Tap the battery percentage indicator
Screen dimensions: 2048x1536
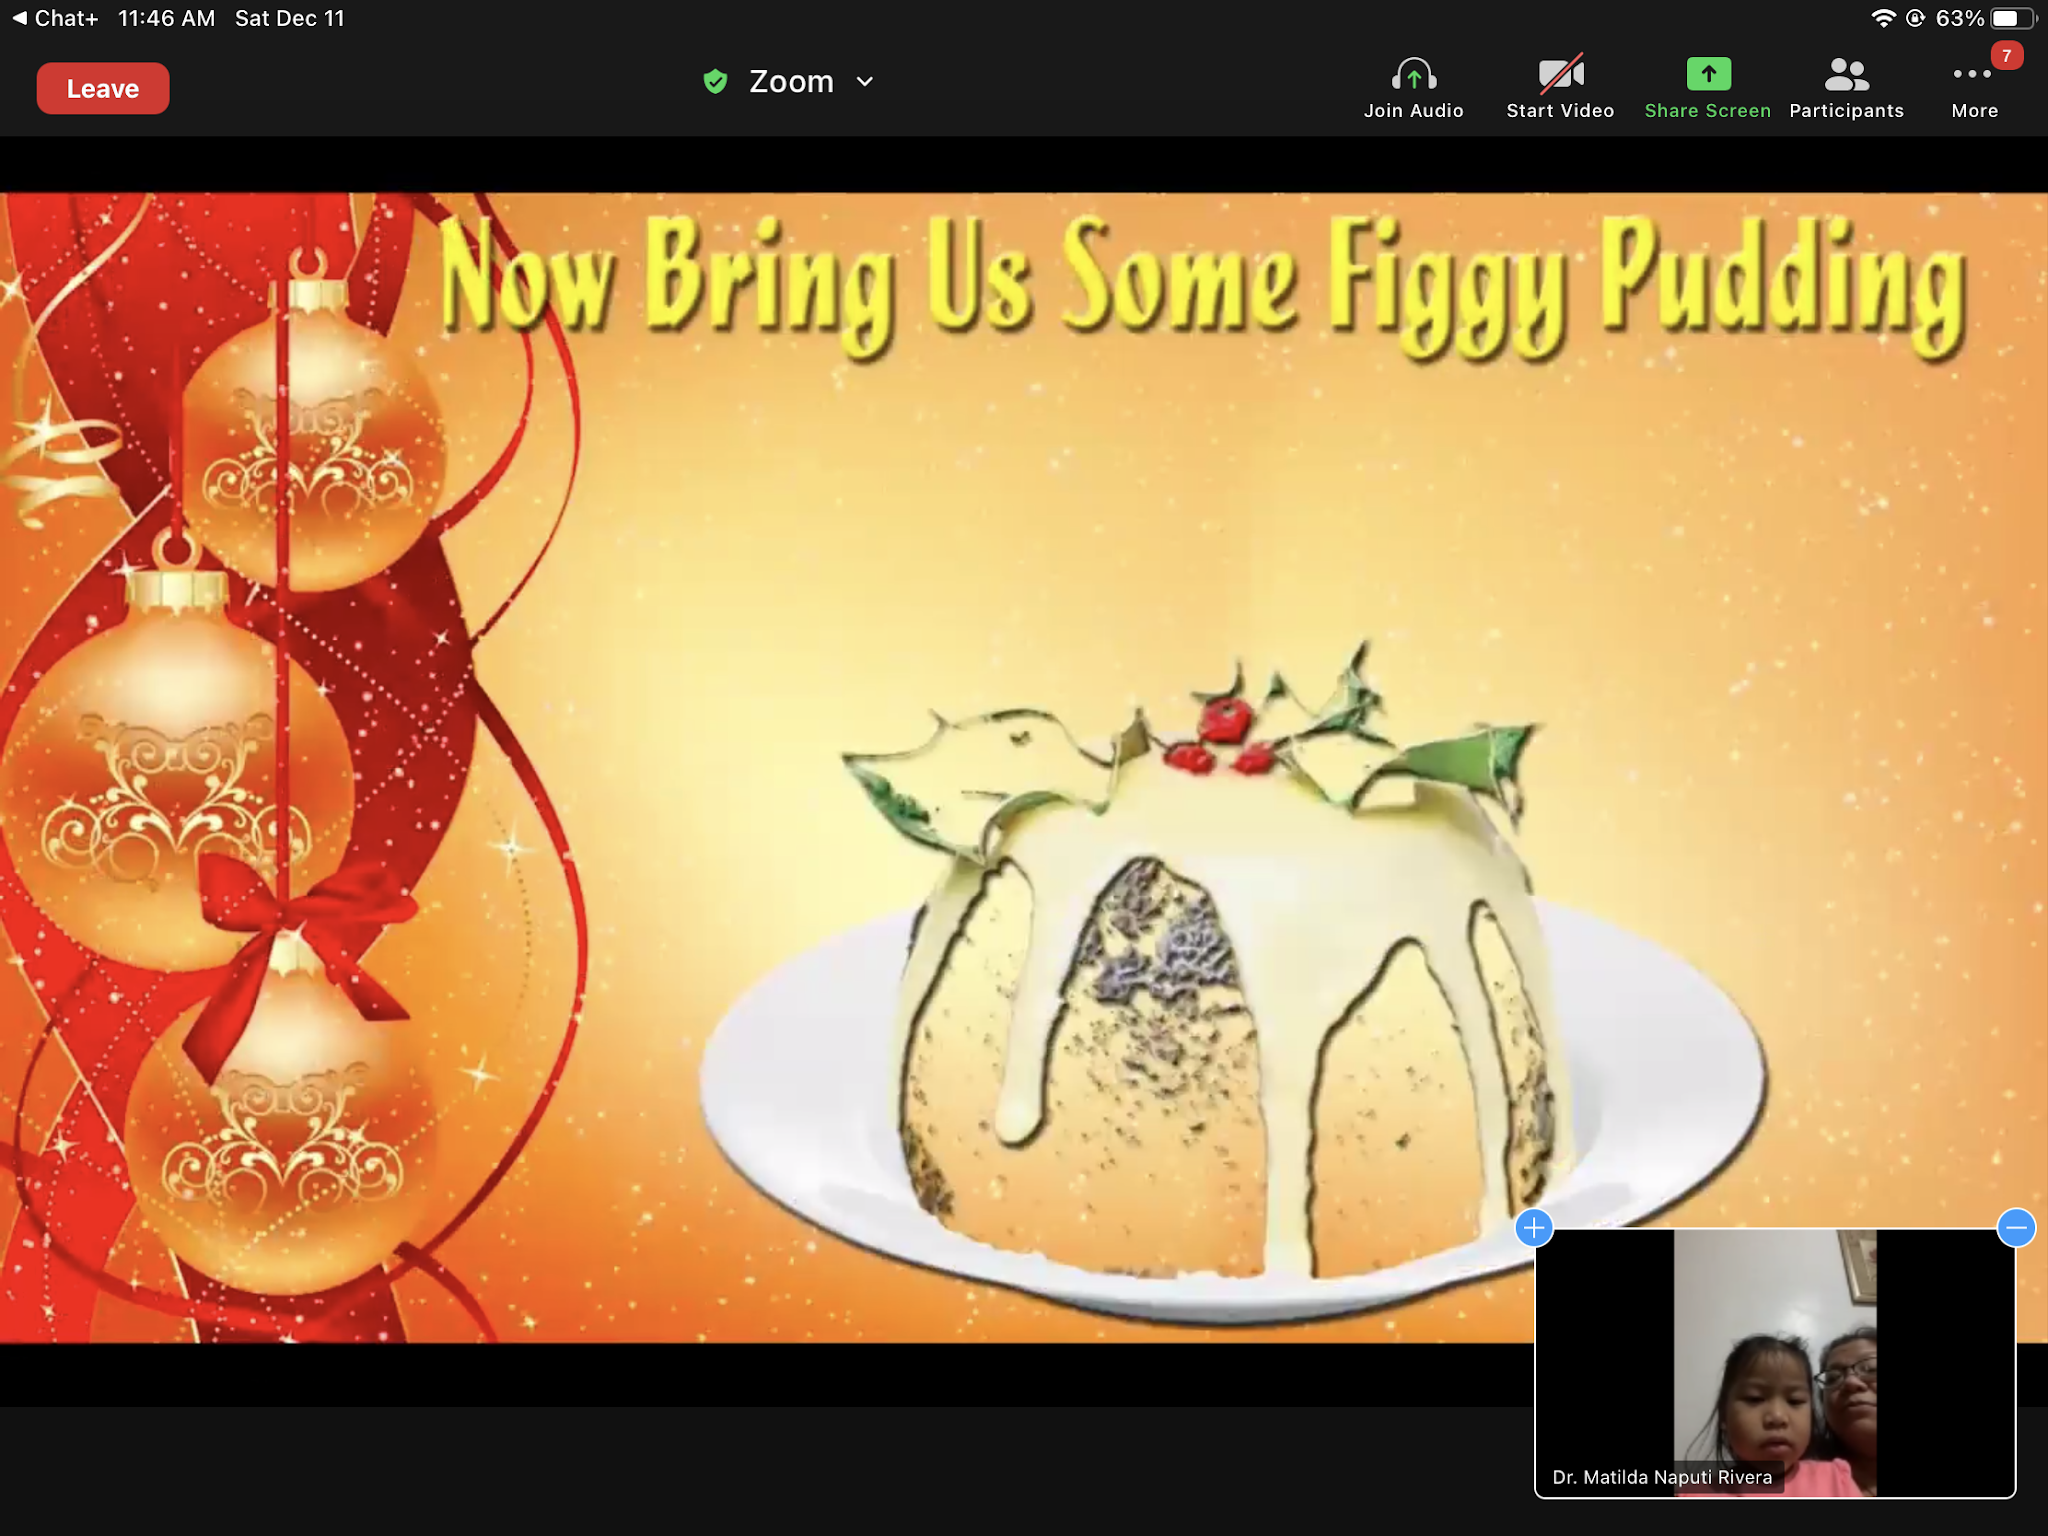click(x=1959, y=18)
